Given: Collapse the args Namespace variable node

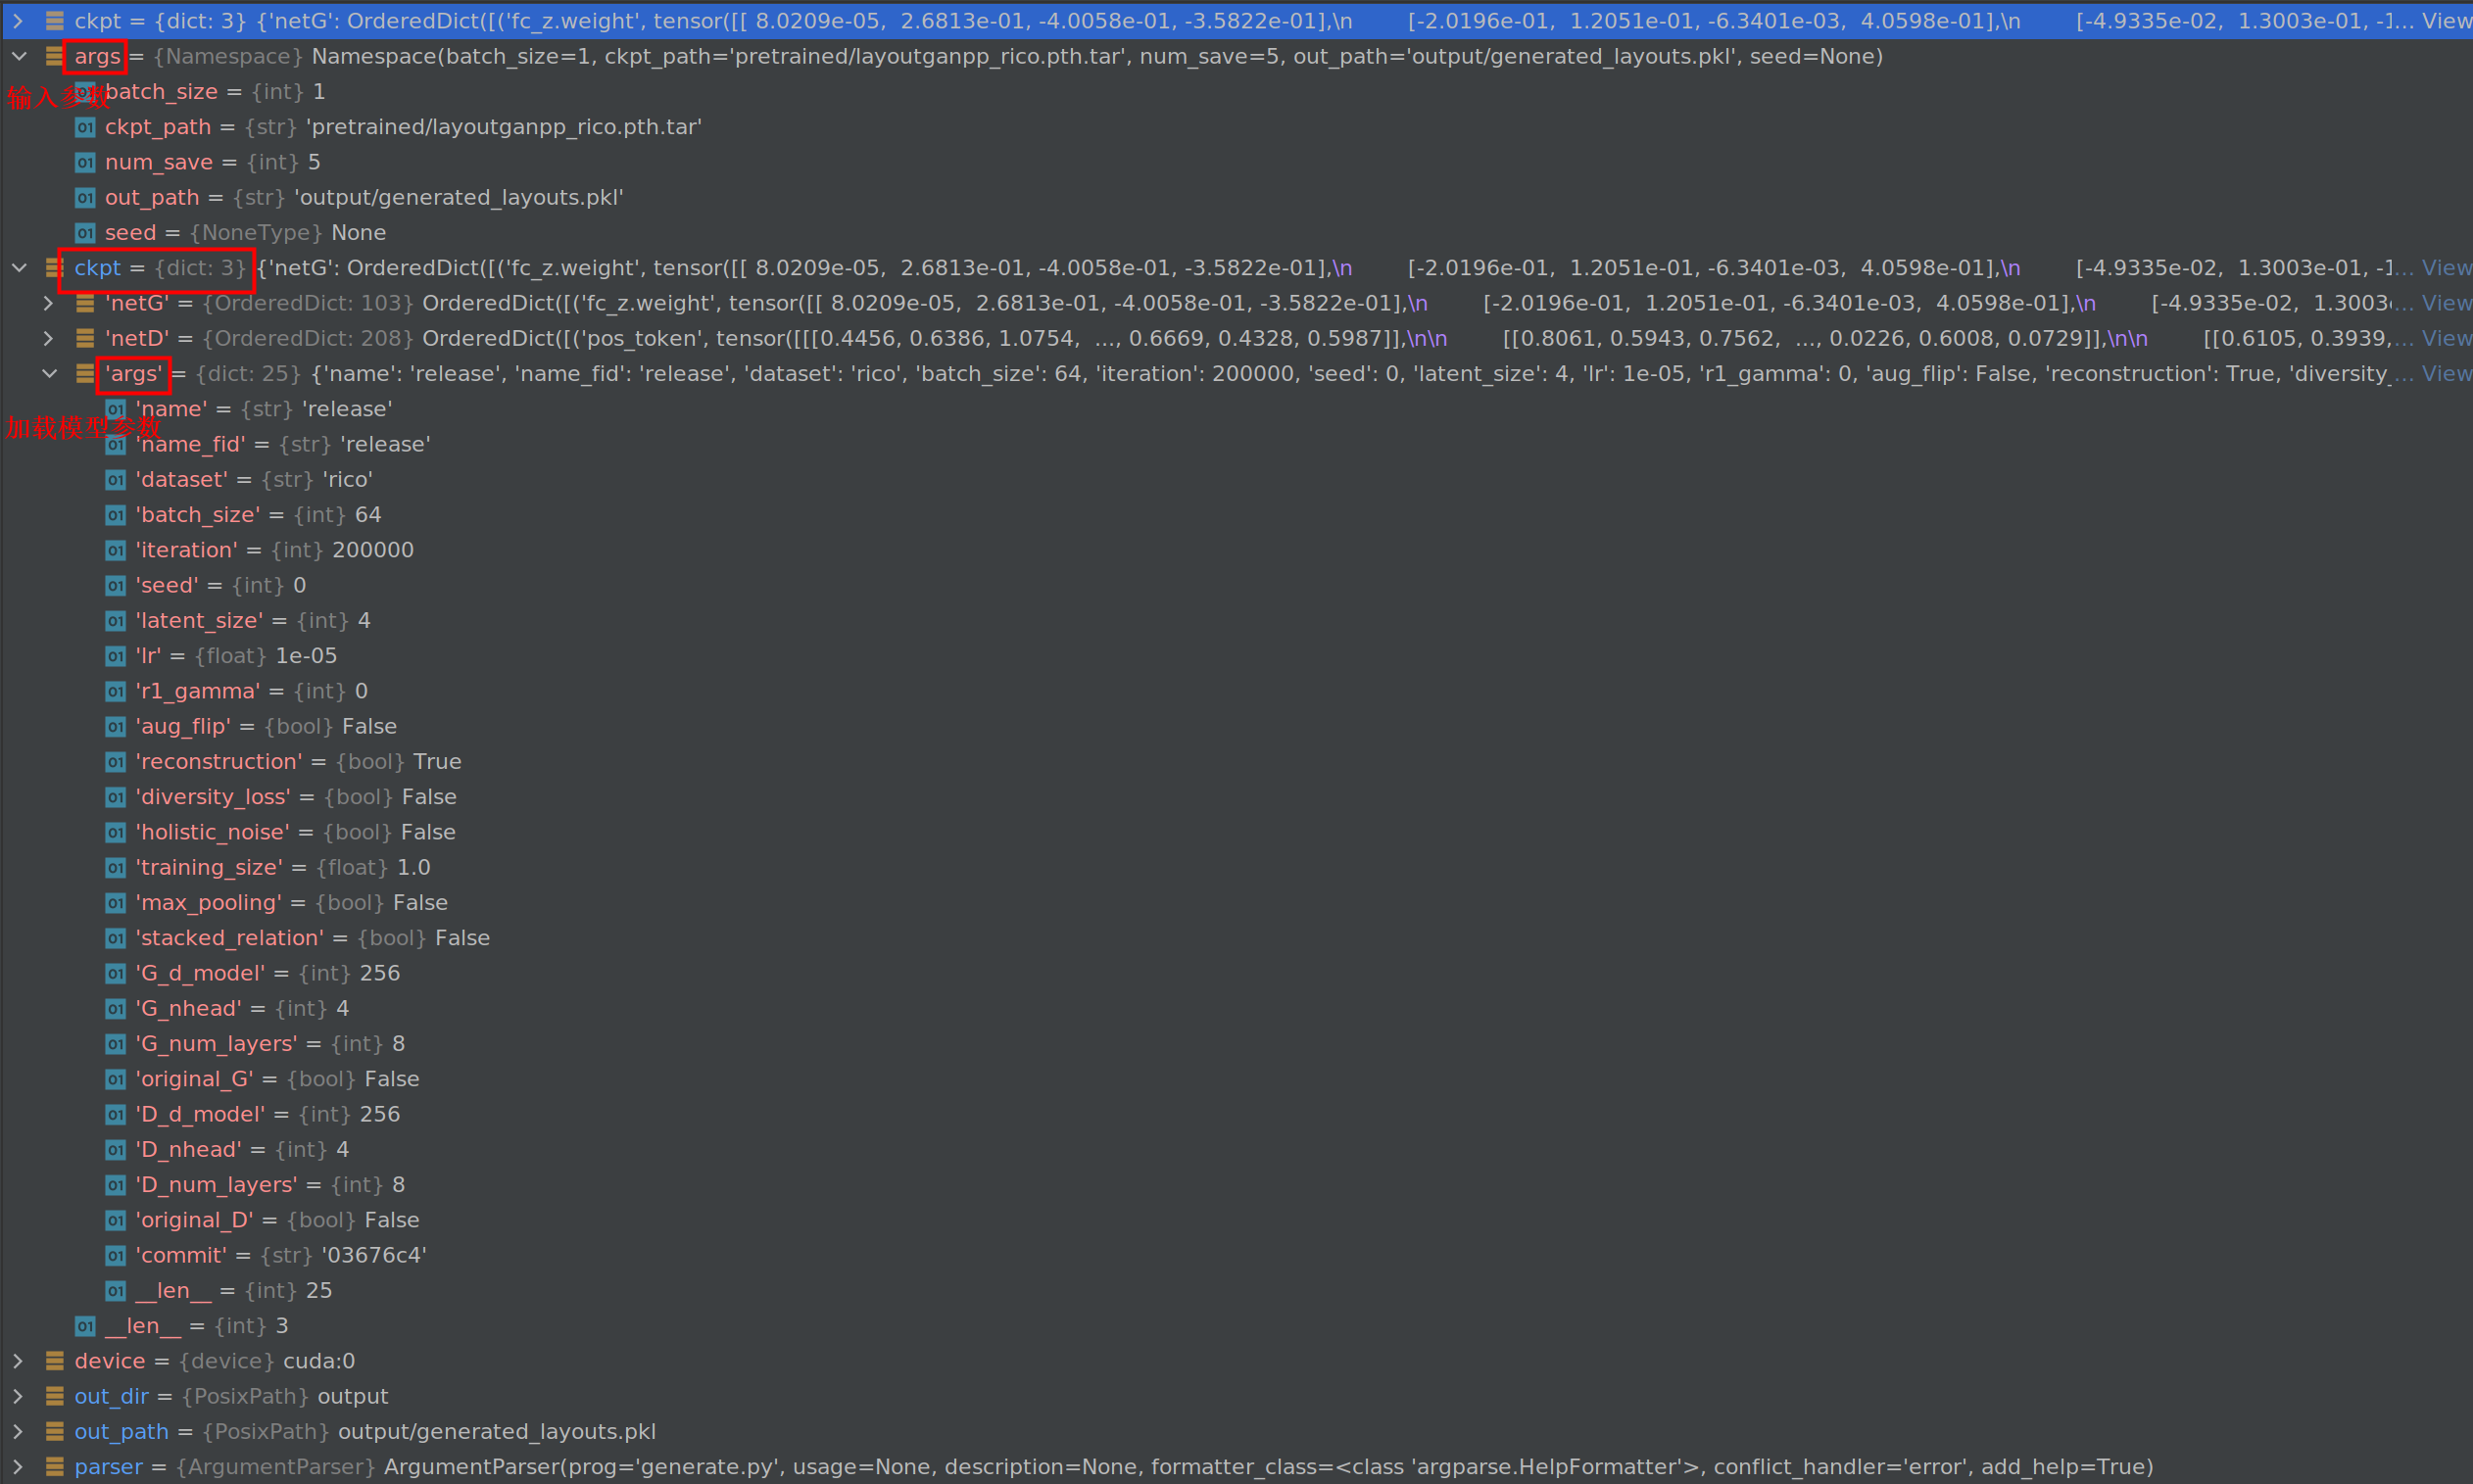Looking at the screenshot, I should point(19,57).
